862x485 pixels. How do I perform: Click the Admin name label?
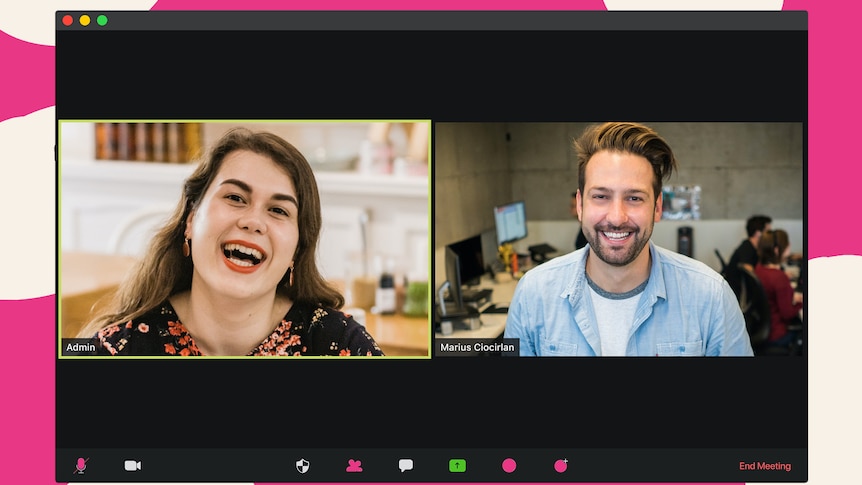(x=81, y=347)
